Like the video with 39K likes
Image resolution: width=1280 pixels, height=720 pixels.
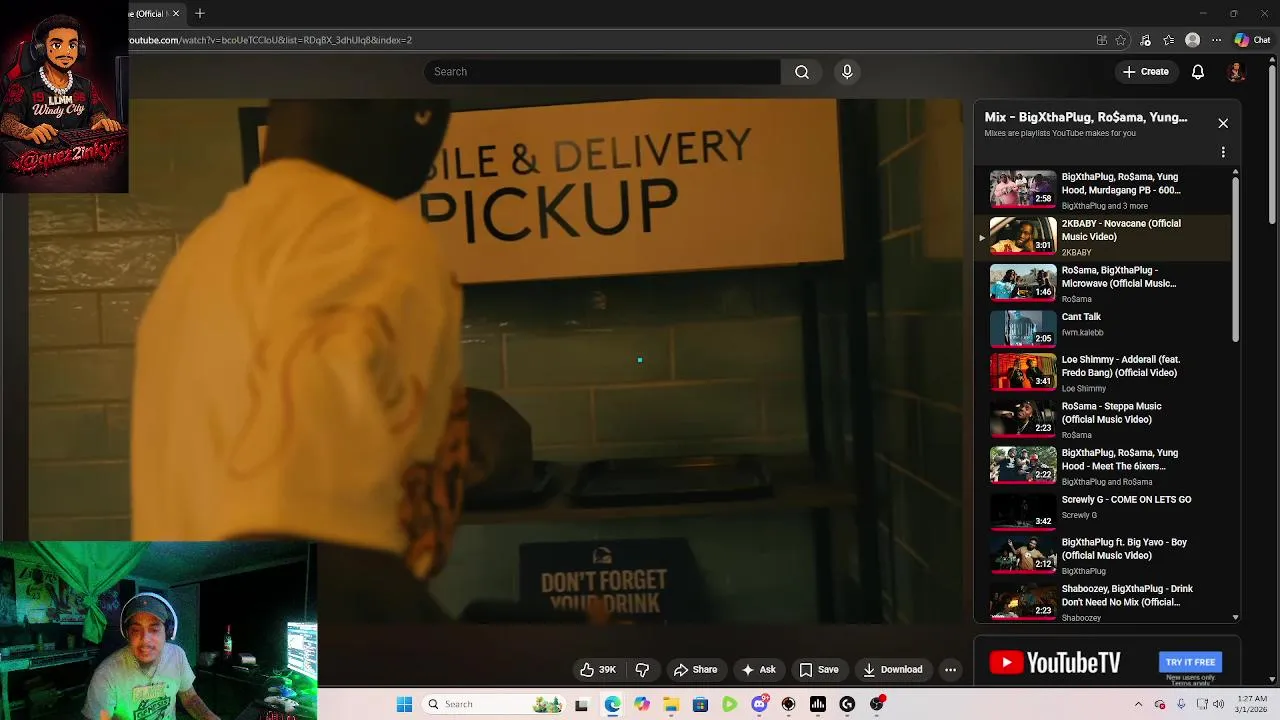tap(598, 670)
